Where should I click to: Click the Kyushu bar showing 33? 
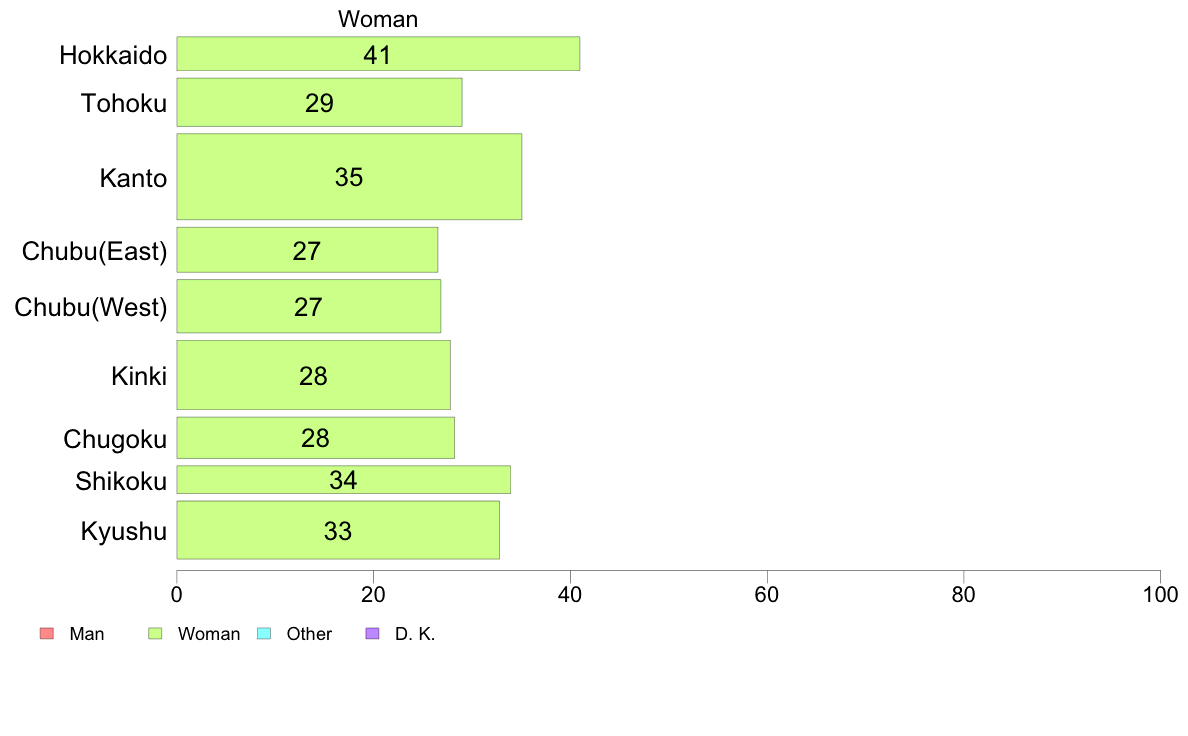point(338,531)
